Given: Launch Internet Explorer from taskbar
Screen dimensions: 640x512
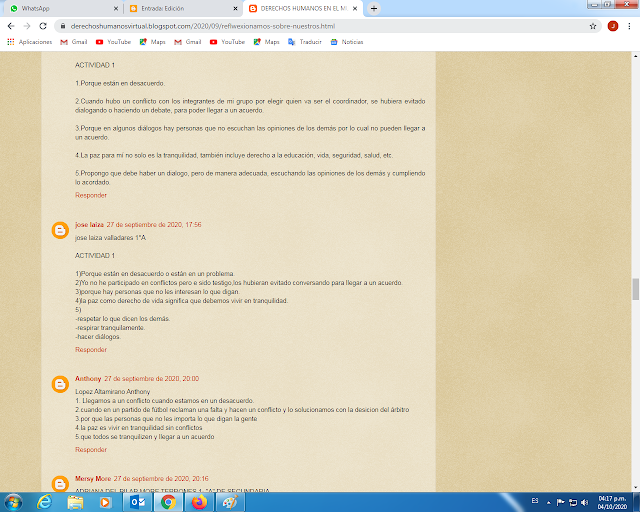Looking at the screenshot, I should tap(44, 502).
